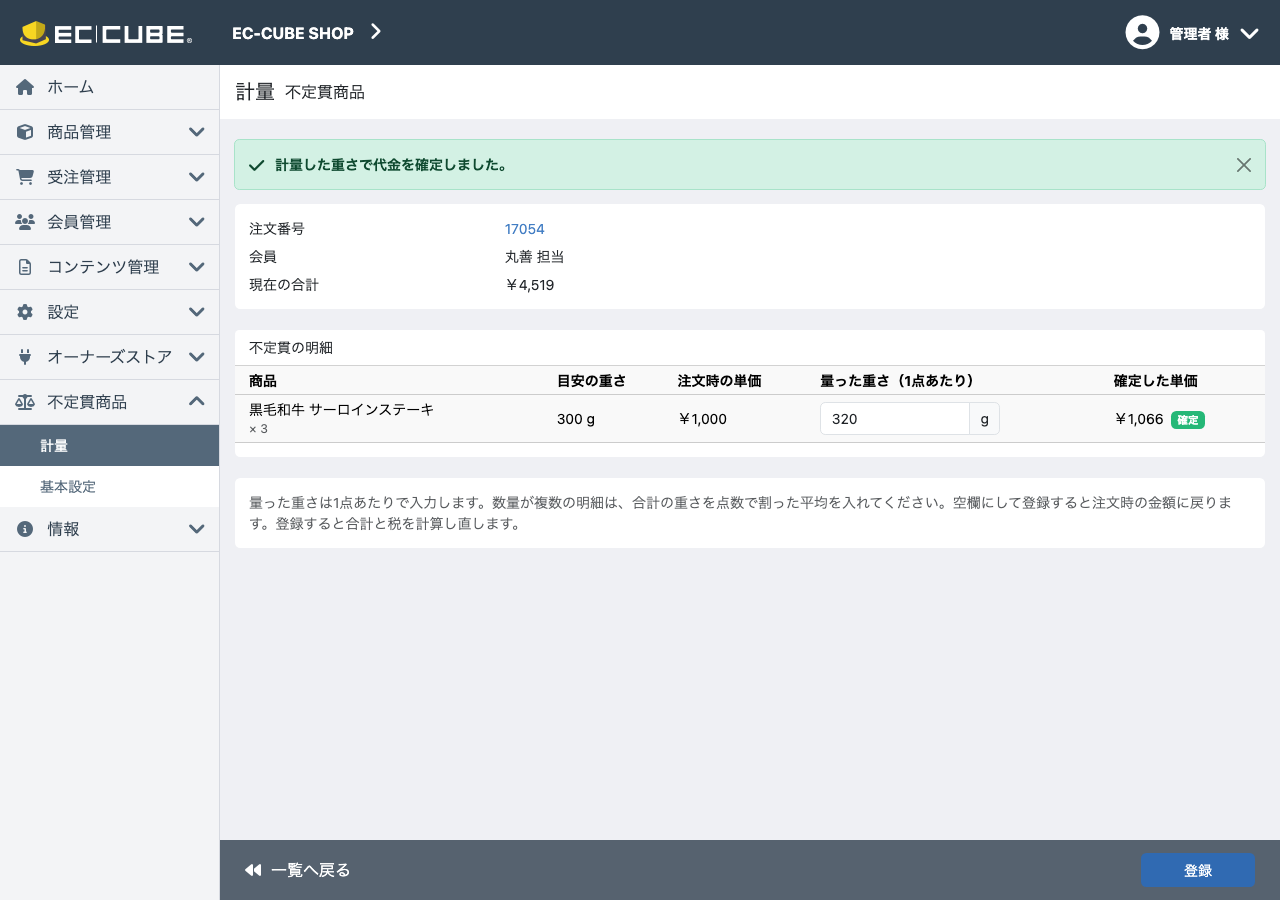Click the people icon for 会員管理
The width and height of the screenshot is (1280, 900).
(25, 222)
